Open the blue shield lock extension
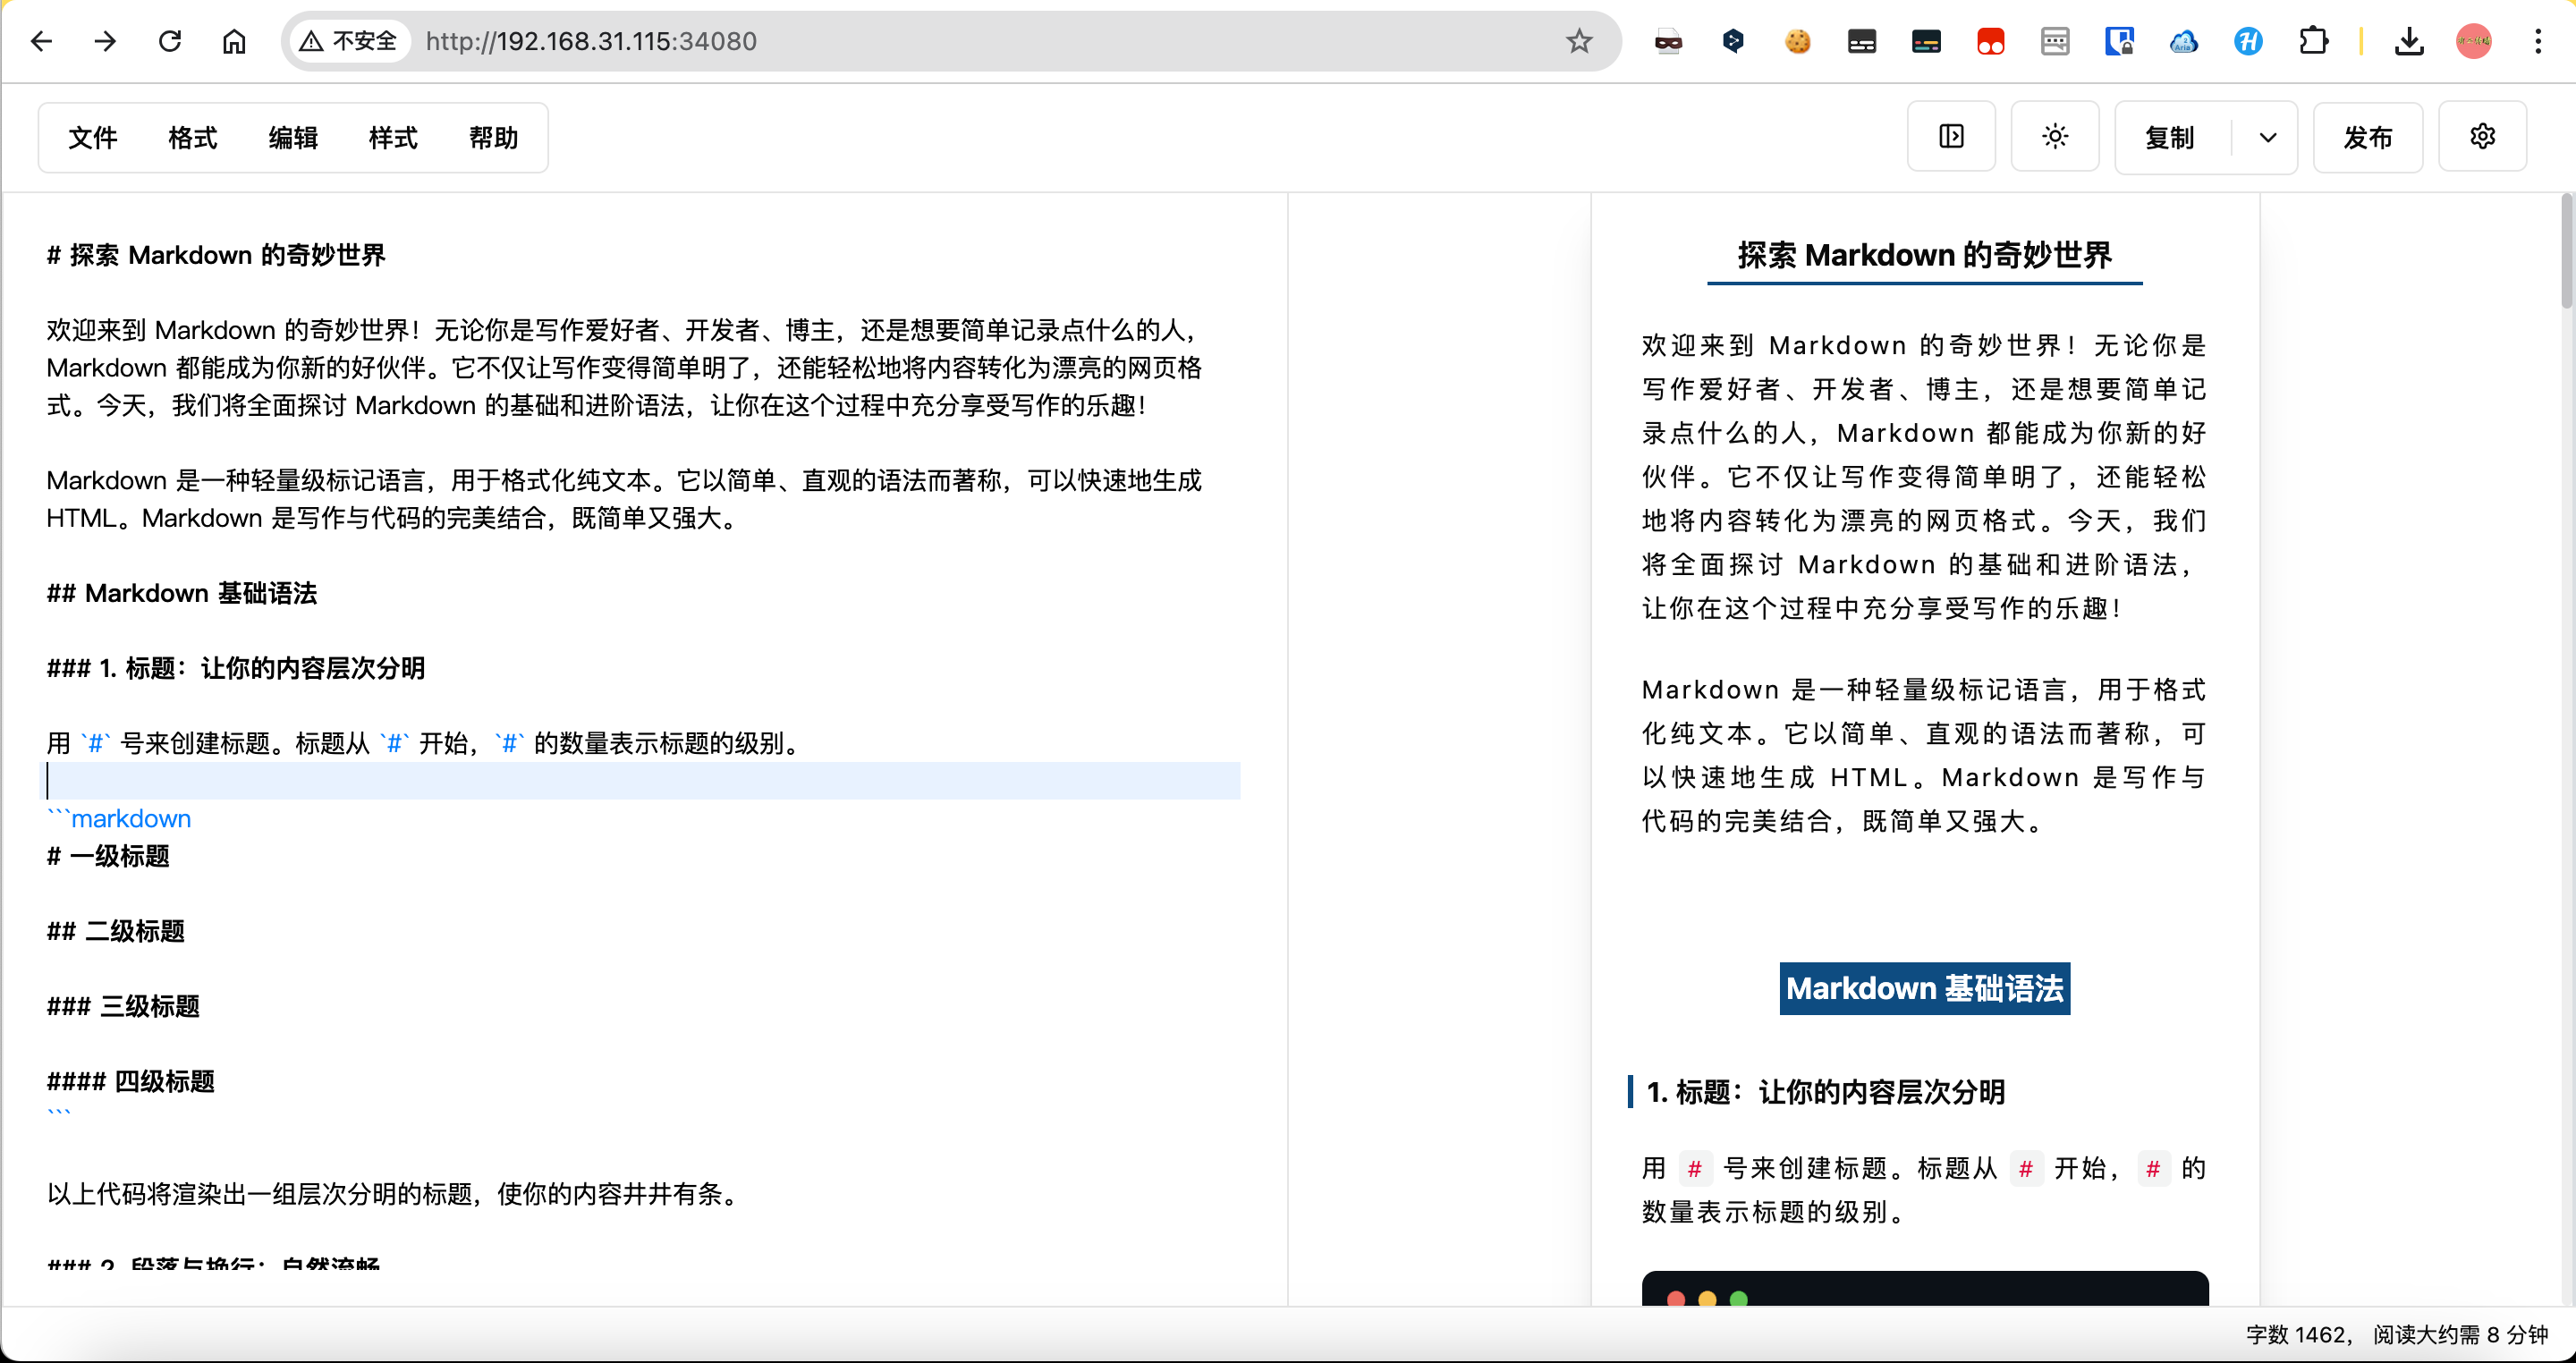 coord(2119,41)
